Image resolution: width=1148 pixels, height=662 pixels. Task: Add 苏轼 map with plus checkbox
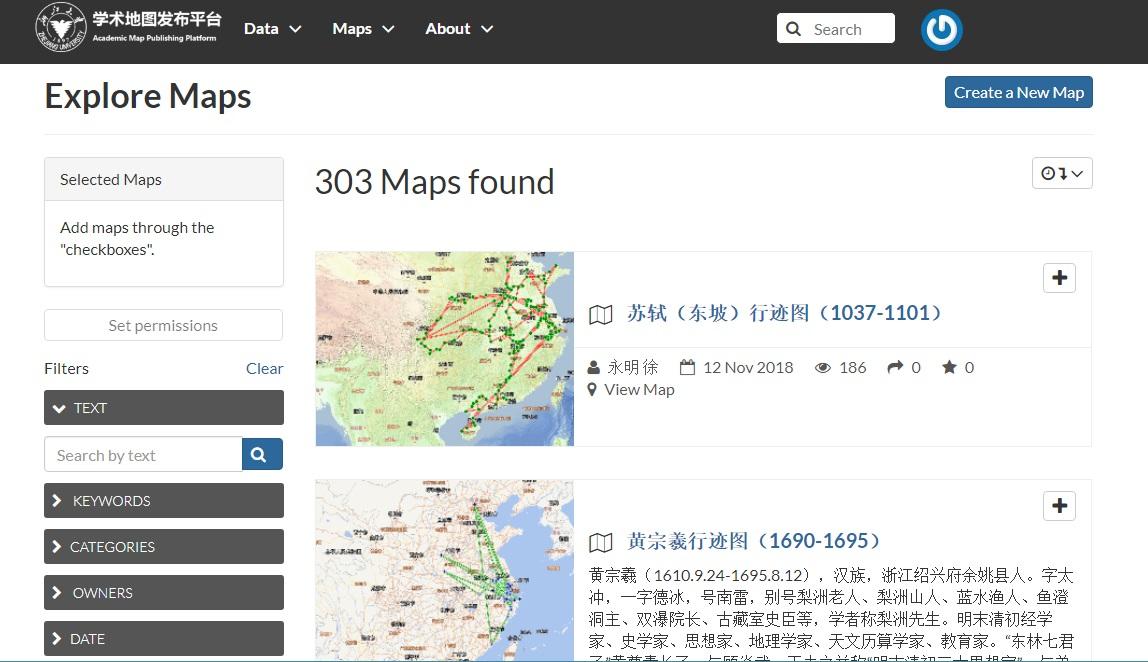point(1059,278)
